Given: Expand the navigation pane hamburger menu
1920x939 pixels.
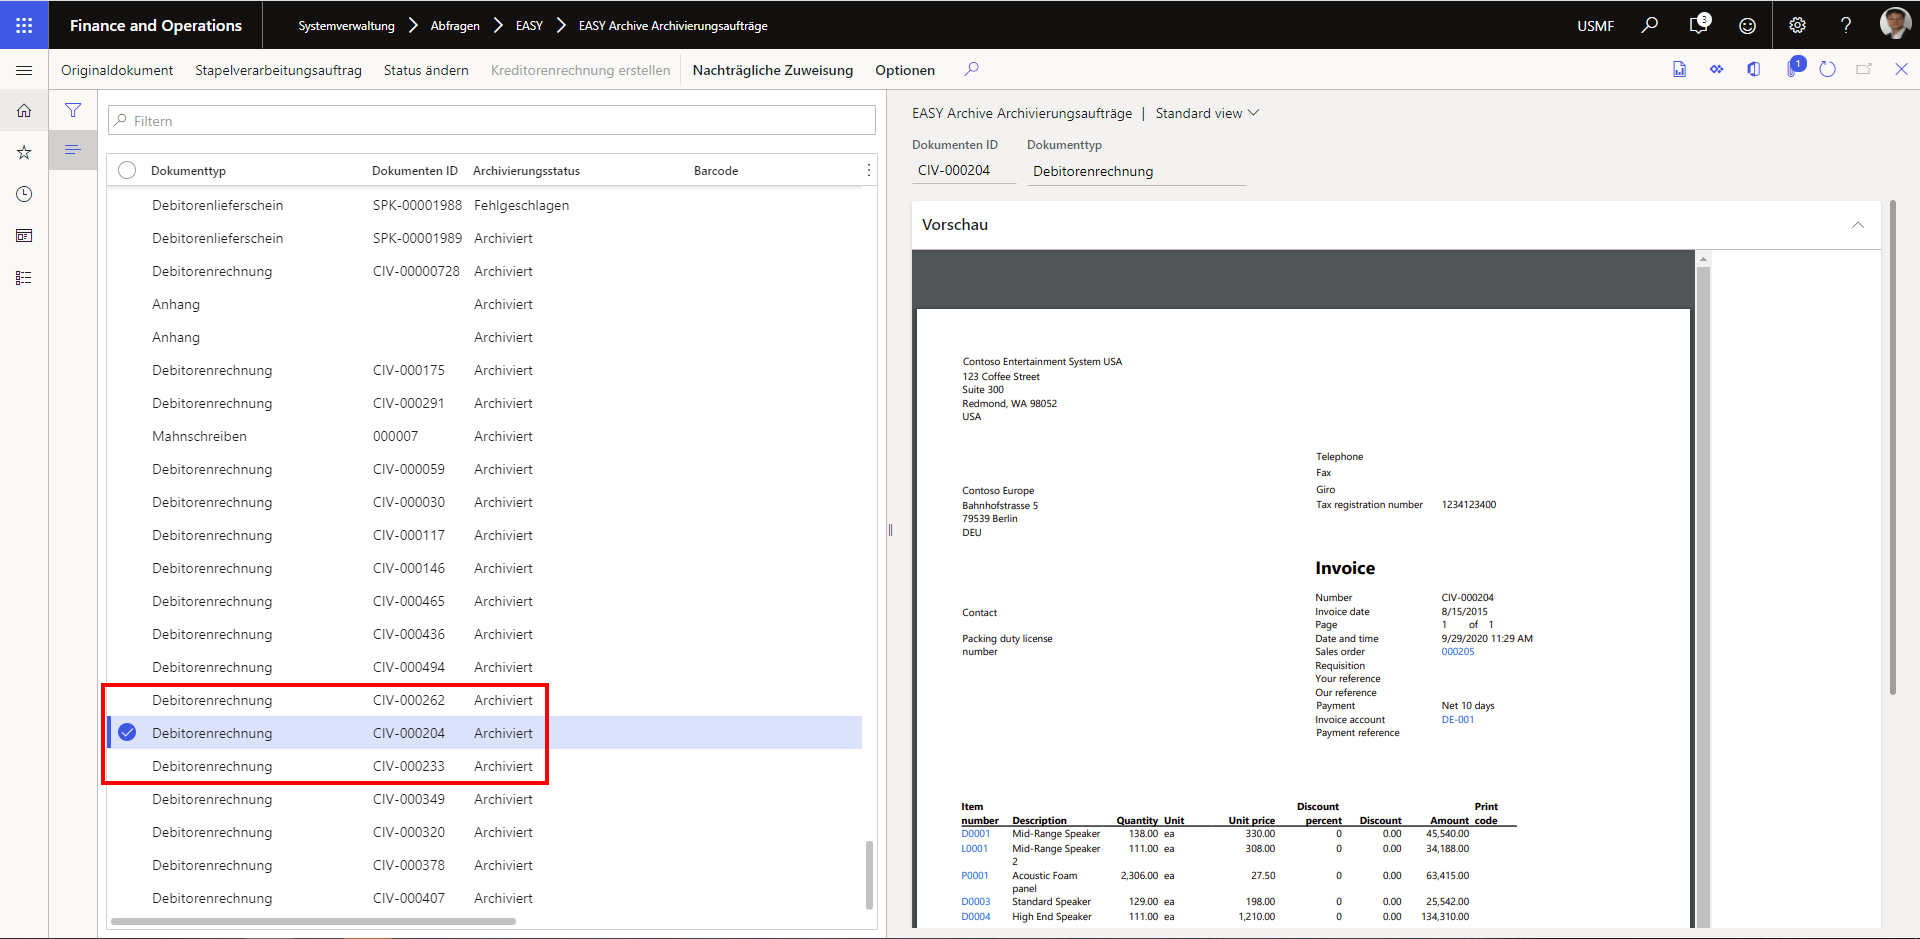Looking at the screenshot, I should 24,70.
